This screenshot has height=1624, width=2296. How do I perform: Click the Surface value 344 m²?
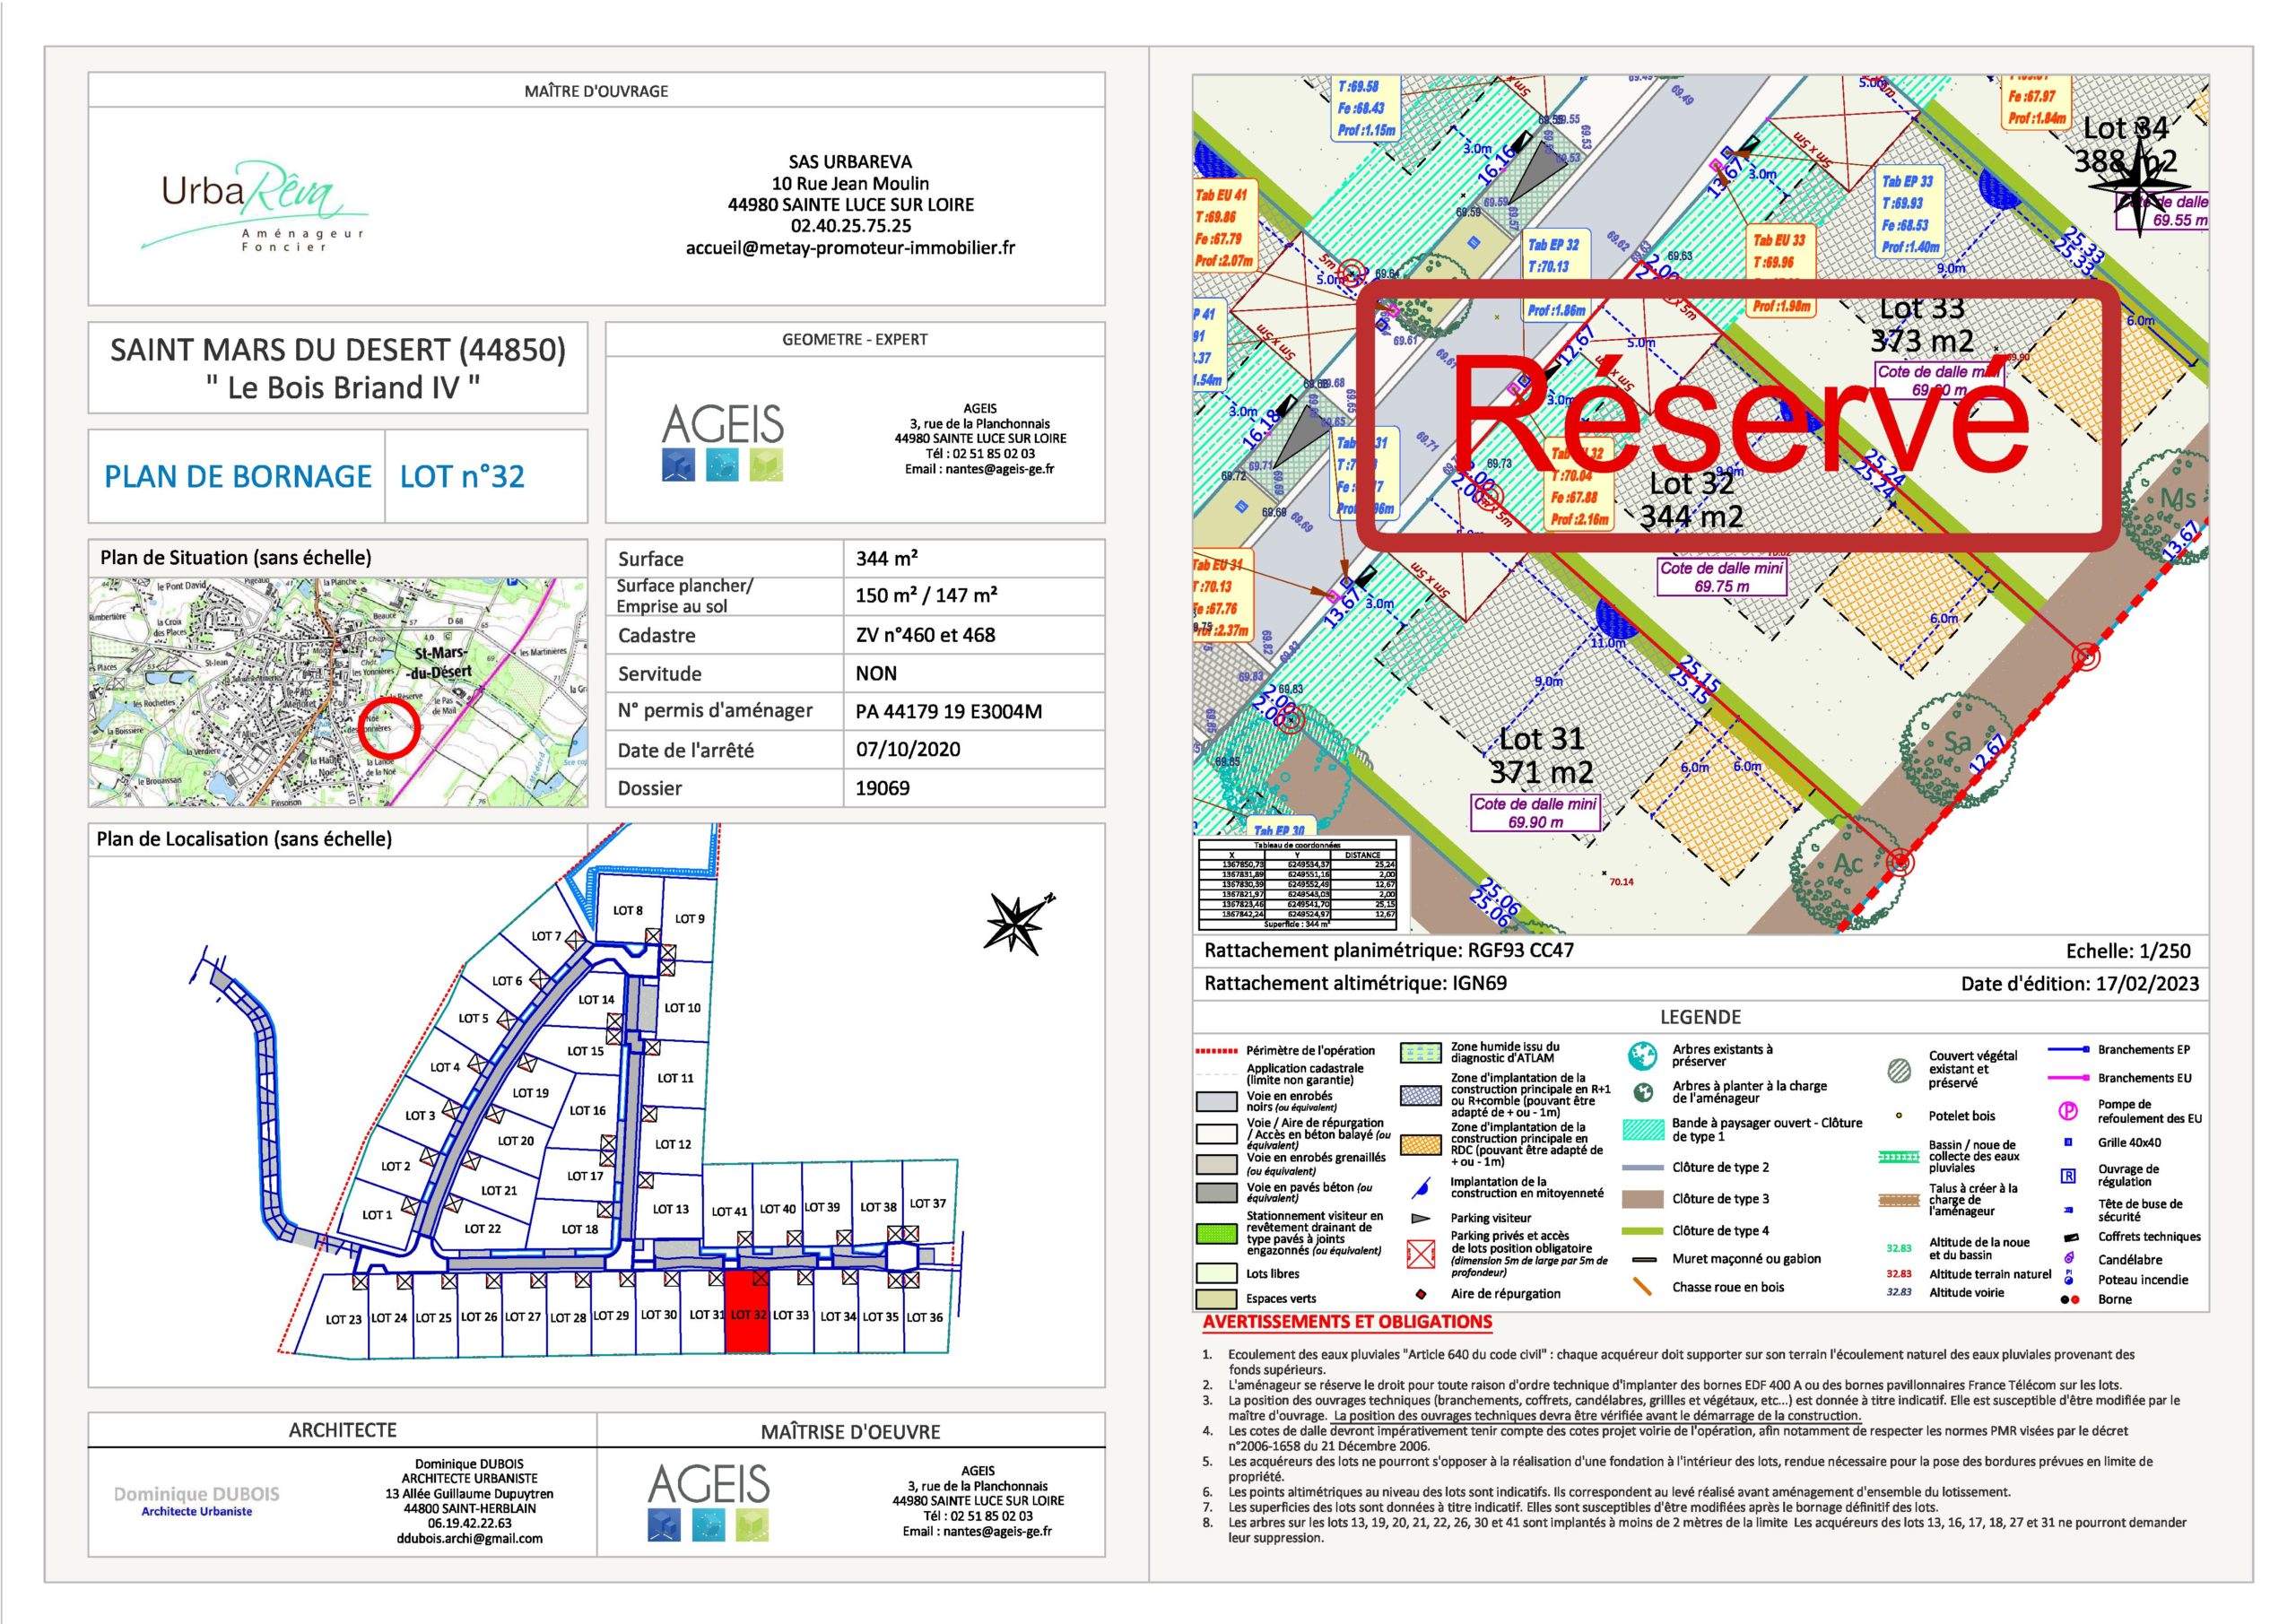pyautogui.click(x=886, y=558)
